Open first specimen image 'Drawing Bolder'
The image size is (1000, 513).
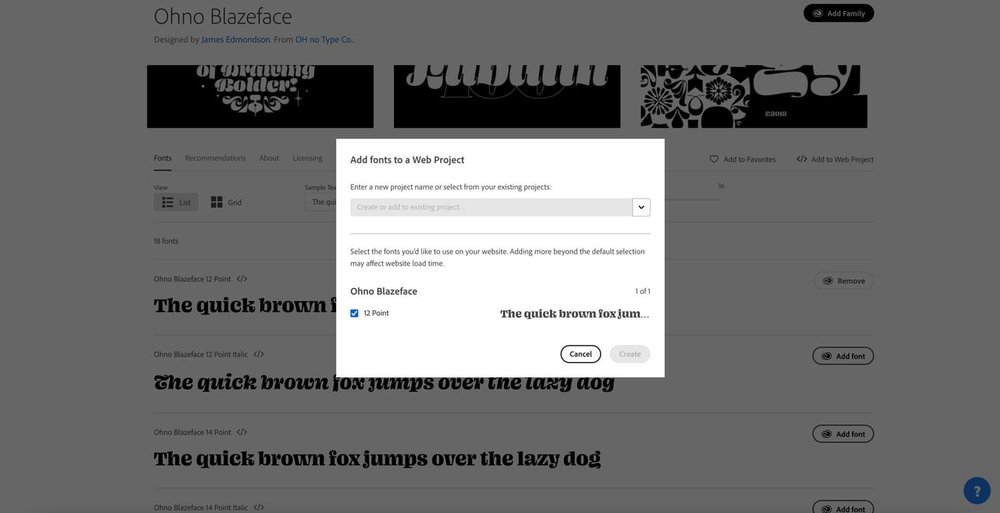[260, 96]
